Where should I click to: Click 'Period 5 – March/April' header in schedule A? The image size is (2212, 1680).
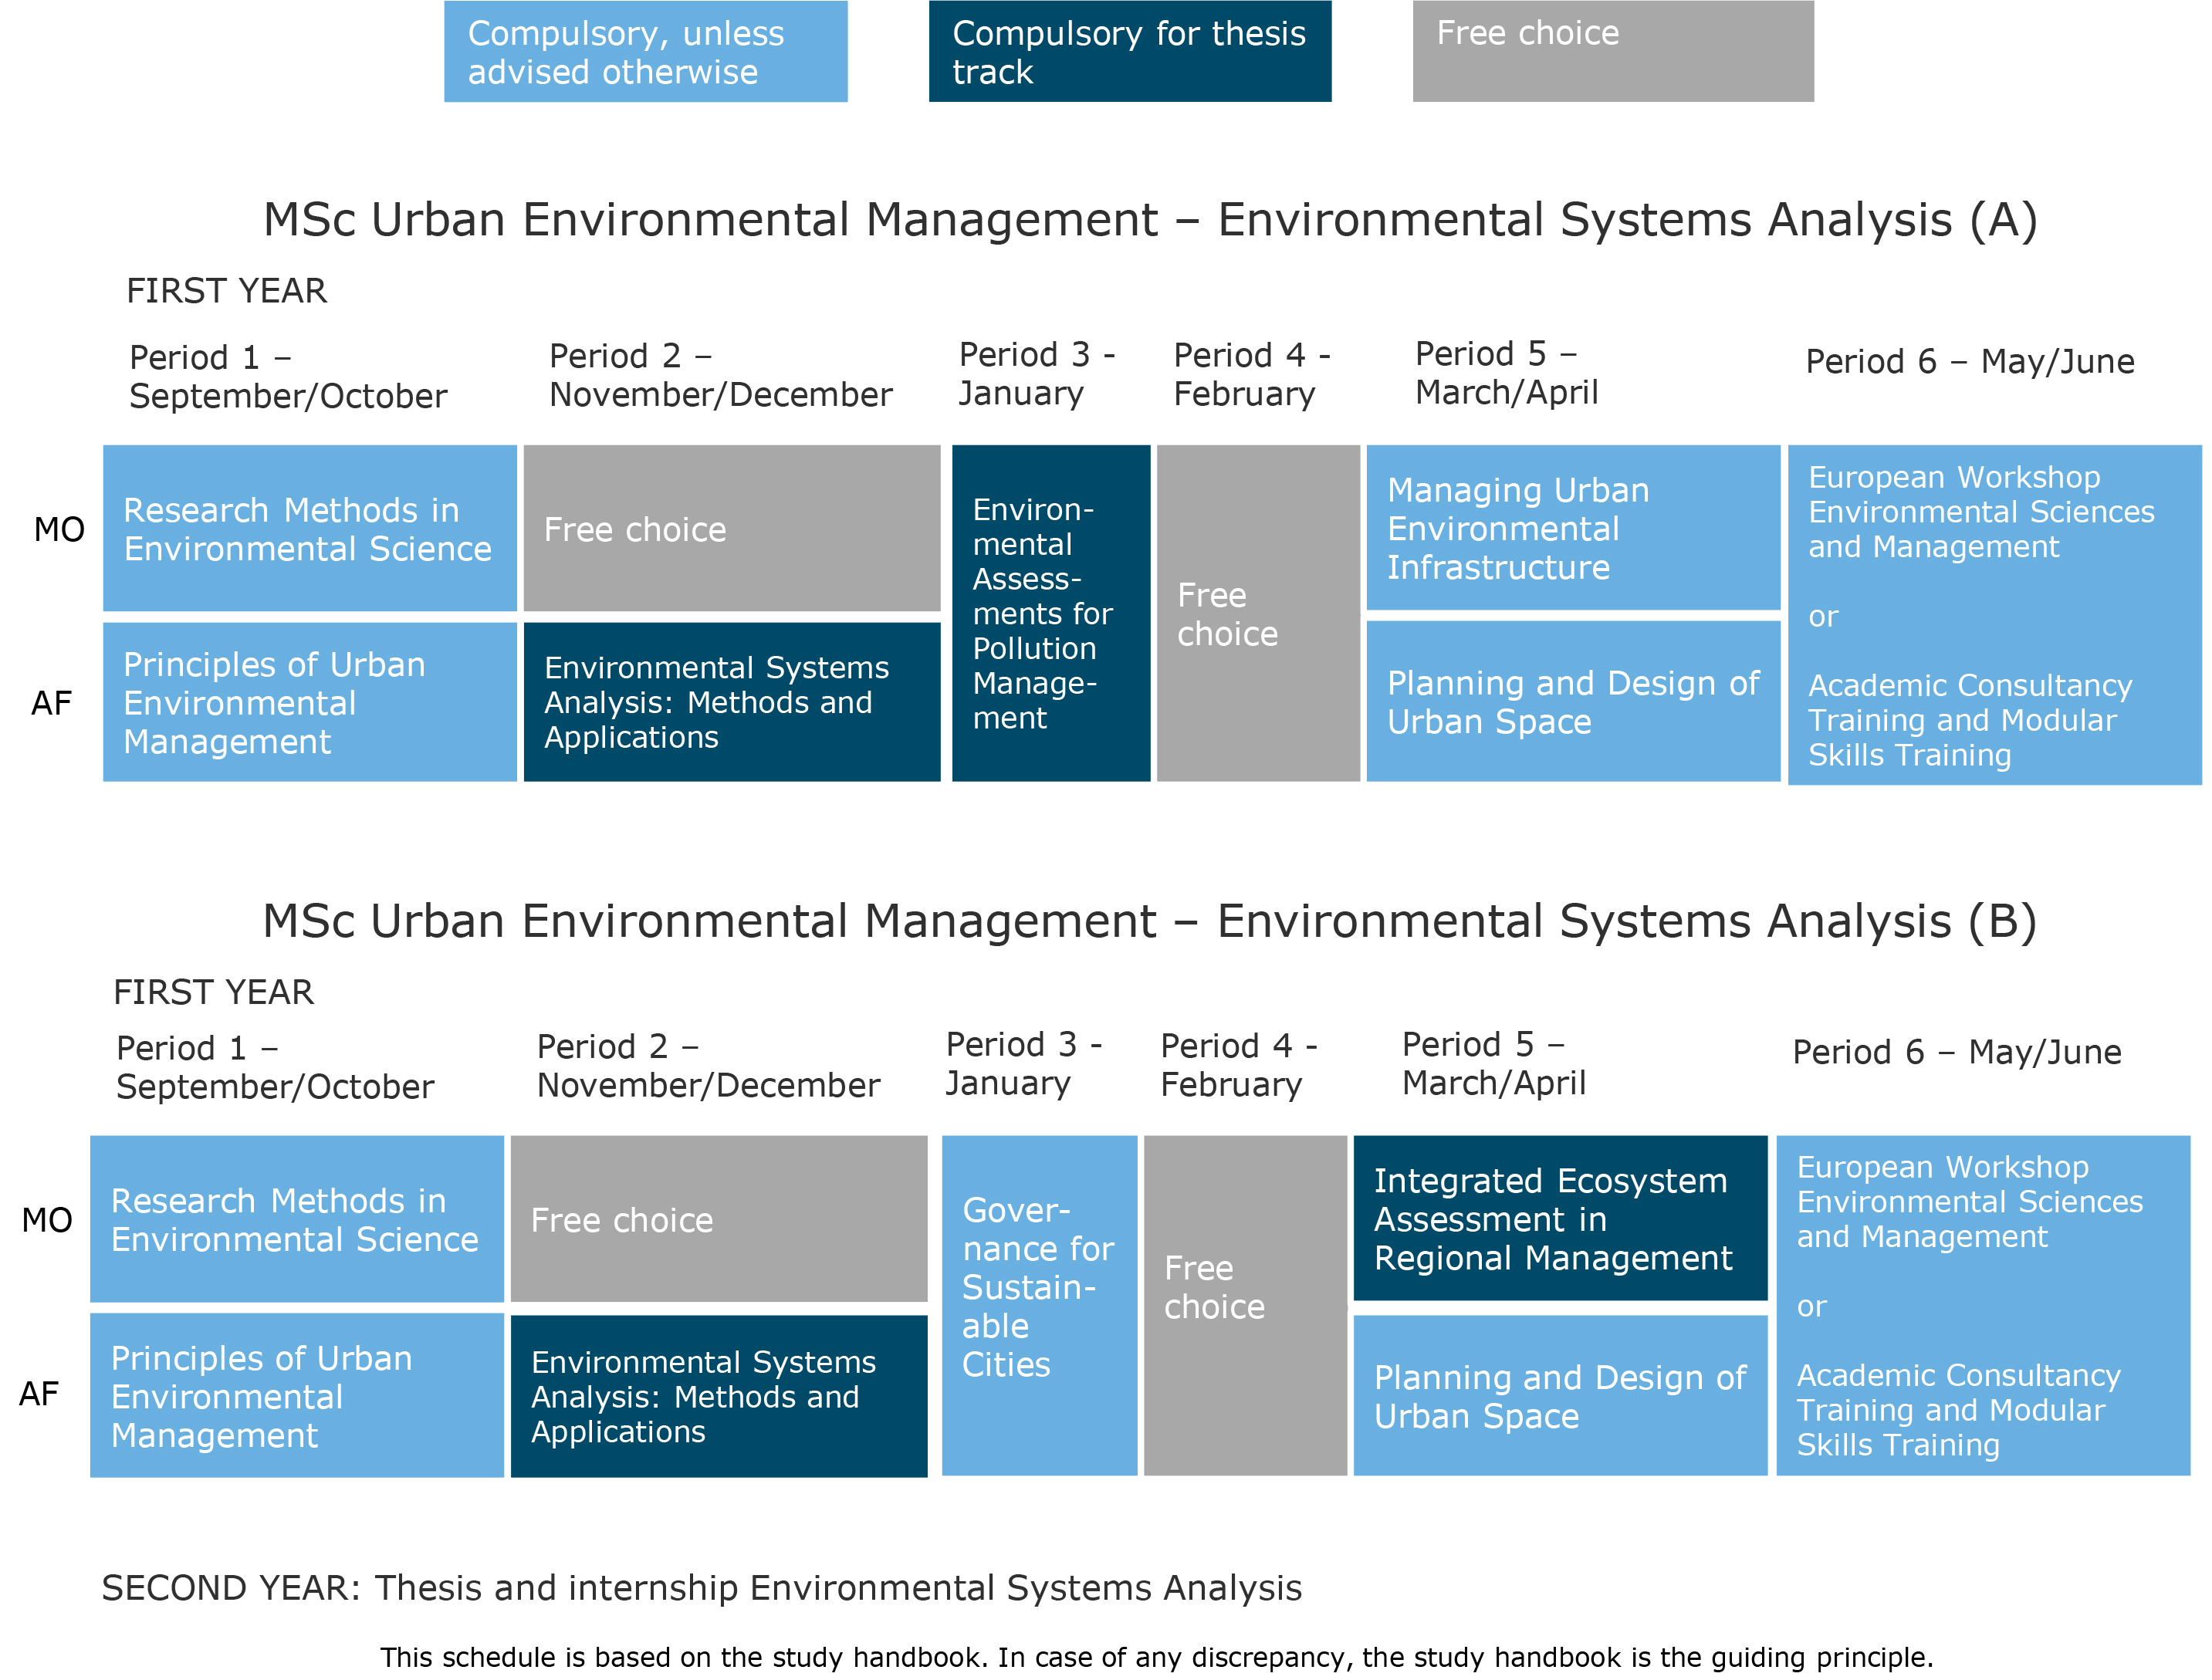[x=1507, y=373]
